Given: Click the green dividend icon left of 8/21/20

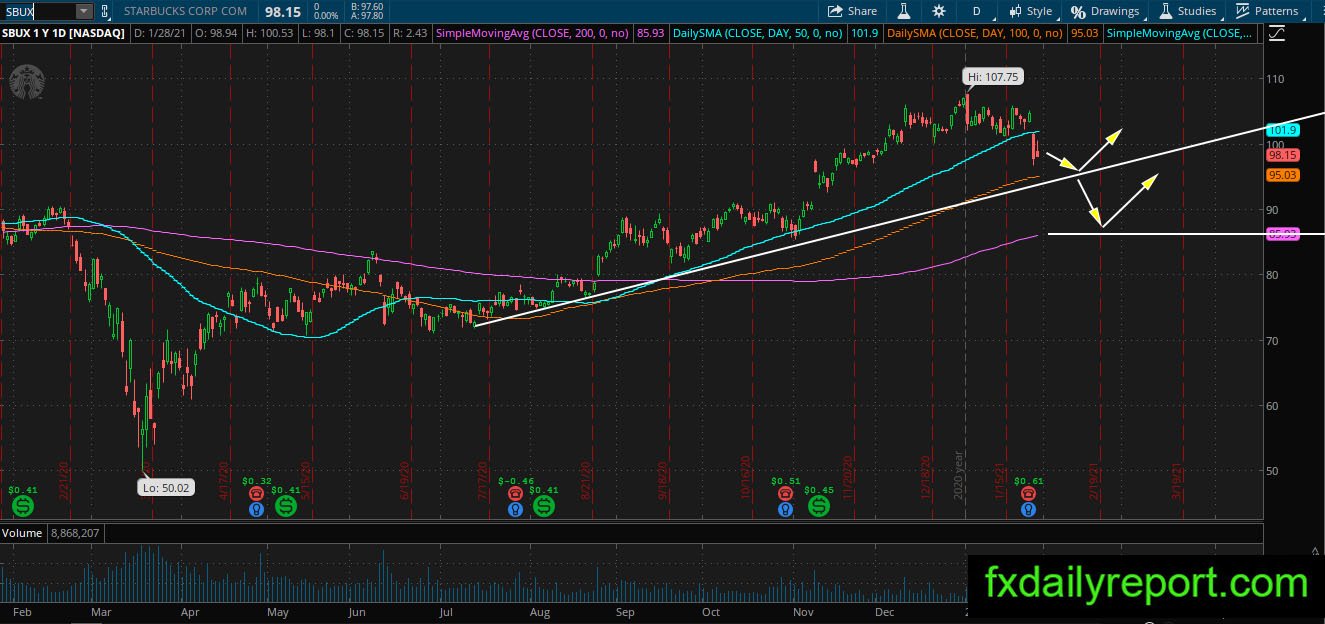Looking at the screenshot, I should point(544,506).
